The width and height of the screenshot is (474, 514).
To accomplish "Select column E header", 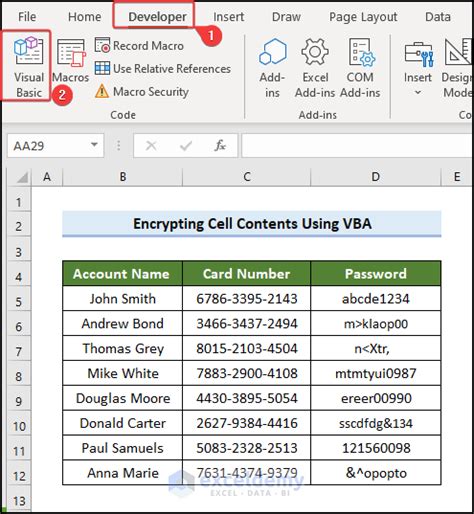I will point(457,177).
